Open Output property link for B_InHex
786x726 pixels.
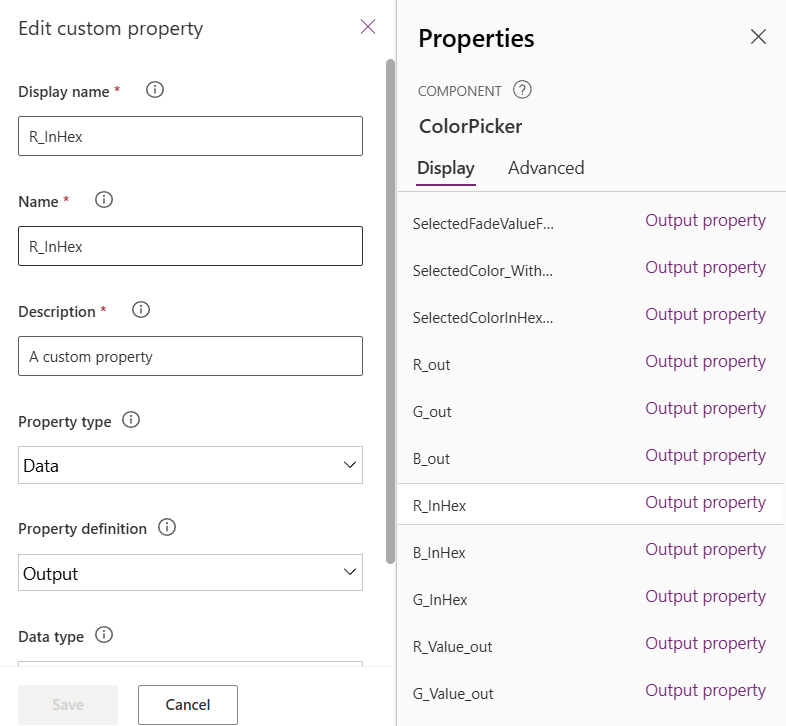[x=705, y=550]
